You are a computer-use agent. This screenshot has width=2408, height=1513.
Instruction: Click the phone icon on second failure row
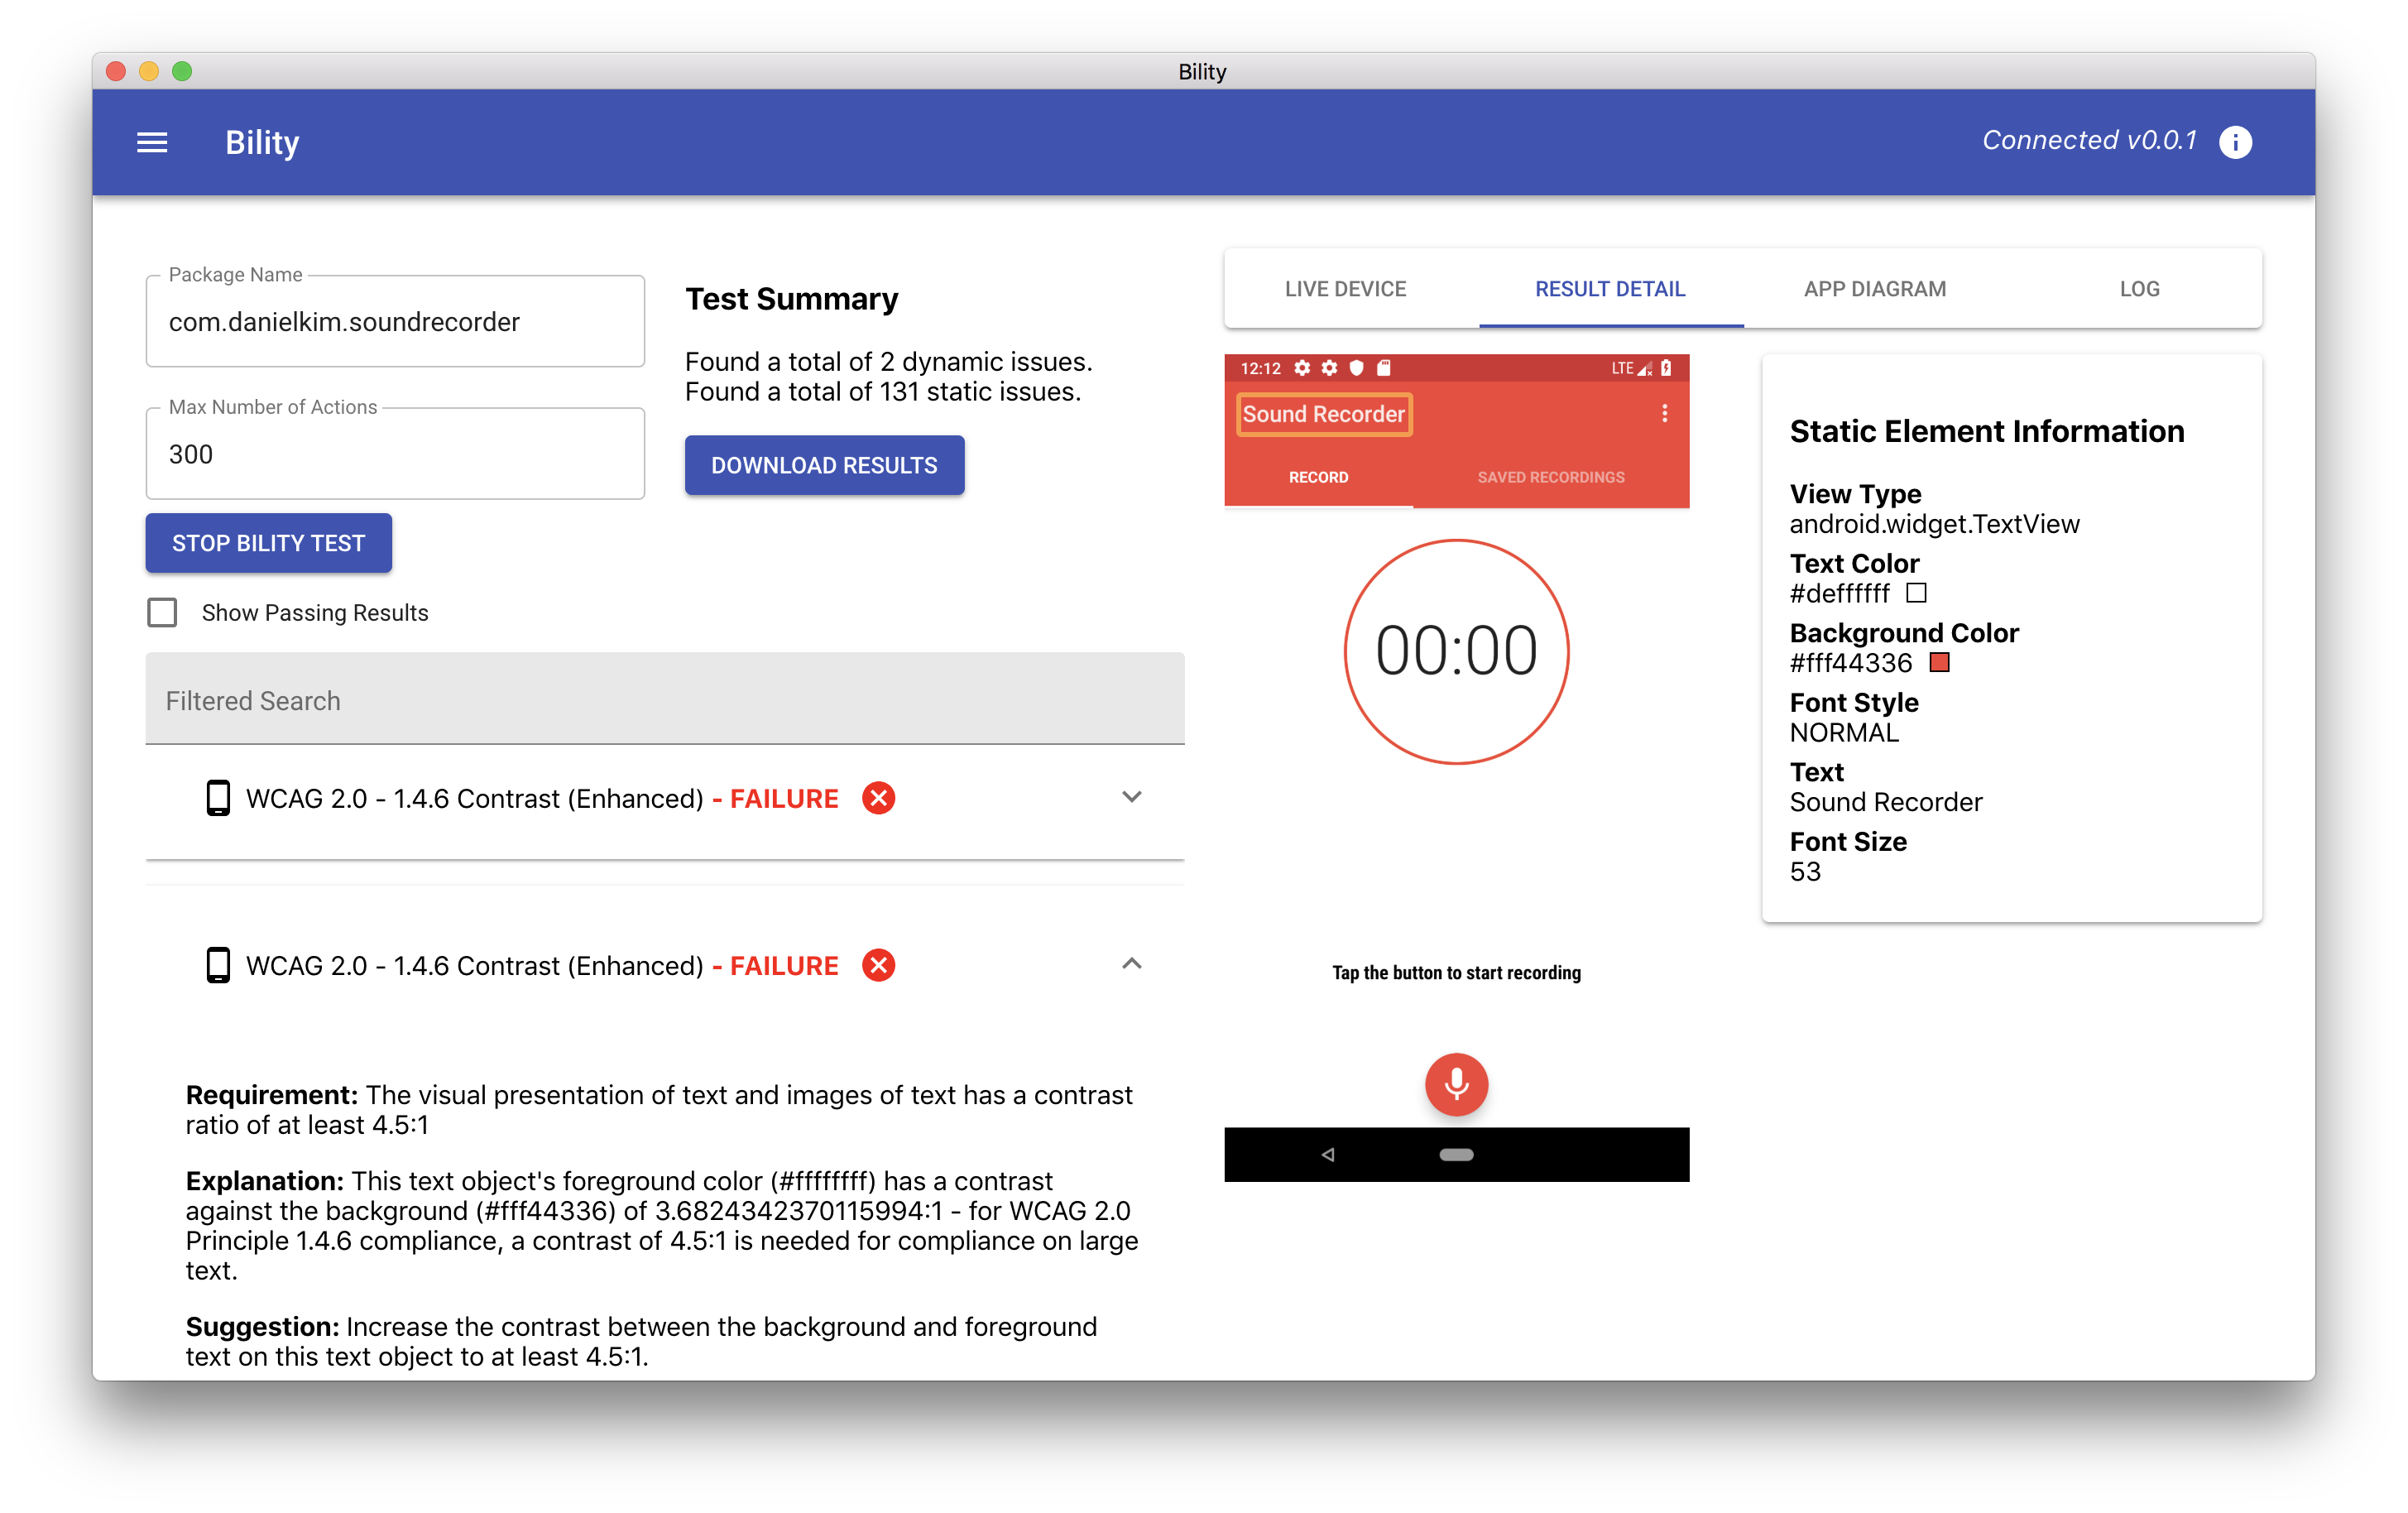(217, 965)
